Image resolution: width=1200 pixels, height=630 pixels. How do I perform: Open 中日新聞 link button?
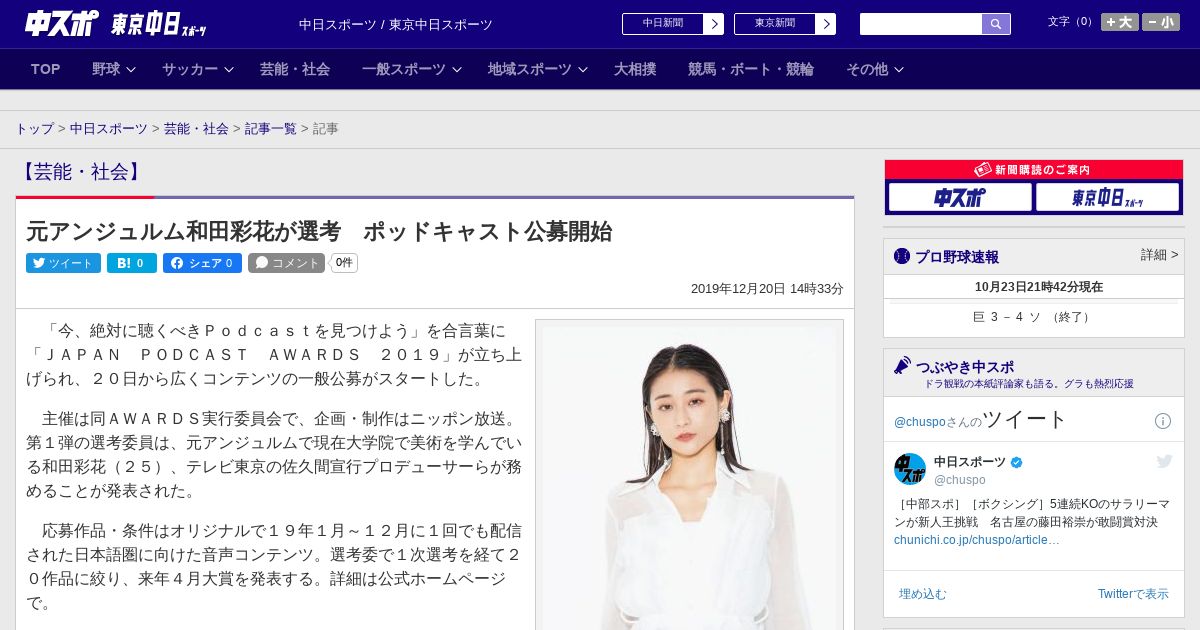coord(662,24)
